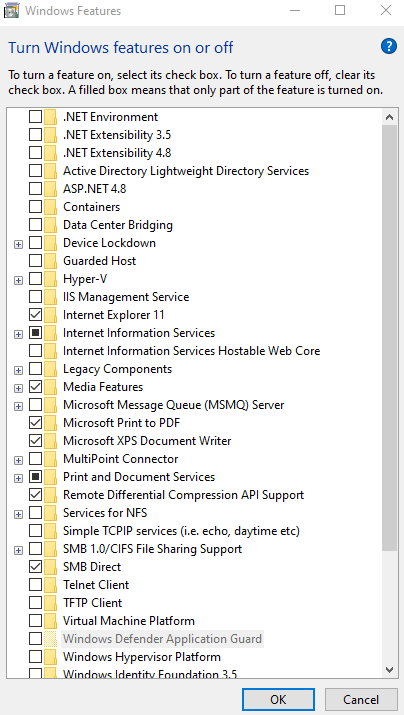Expand Internet Information Services plus sign
404x715 pixels.
pyautogui.click(x=18, y=334)
